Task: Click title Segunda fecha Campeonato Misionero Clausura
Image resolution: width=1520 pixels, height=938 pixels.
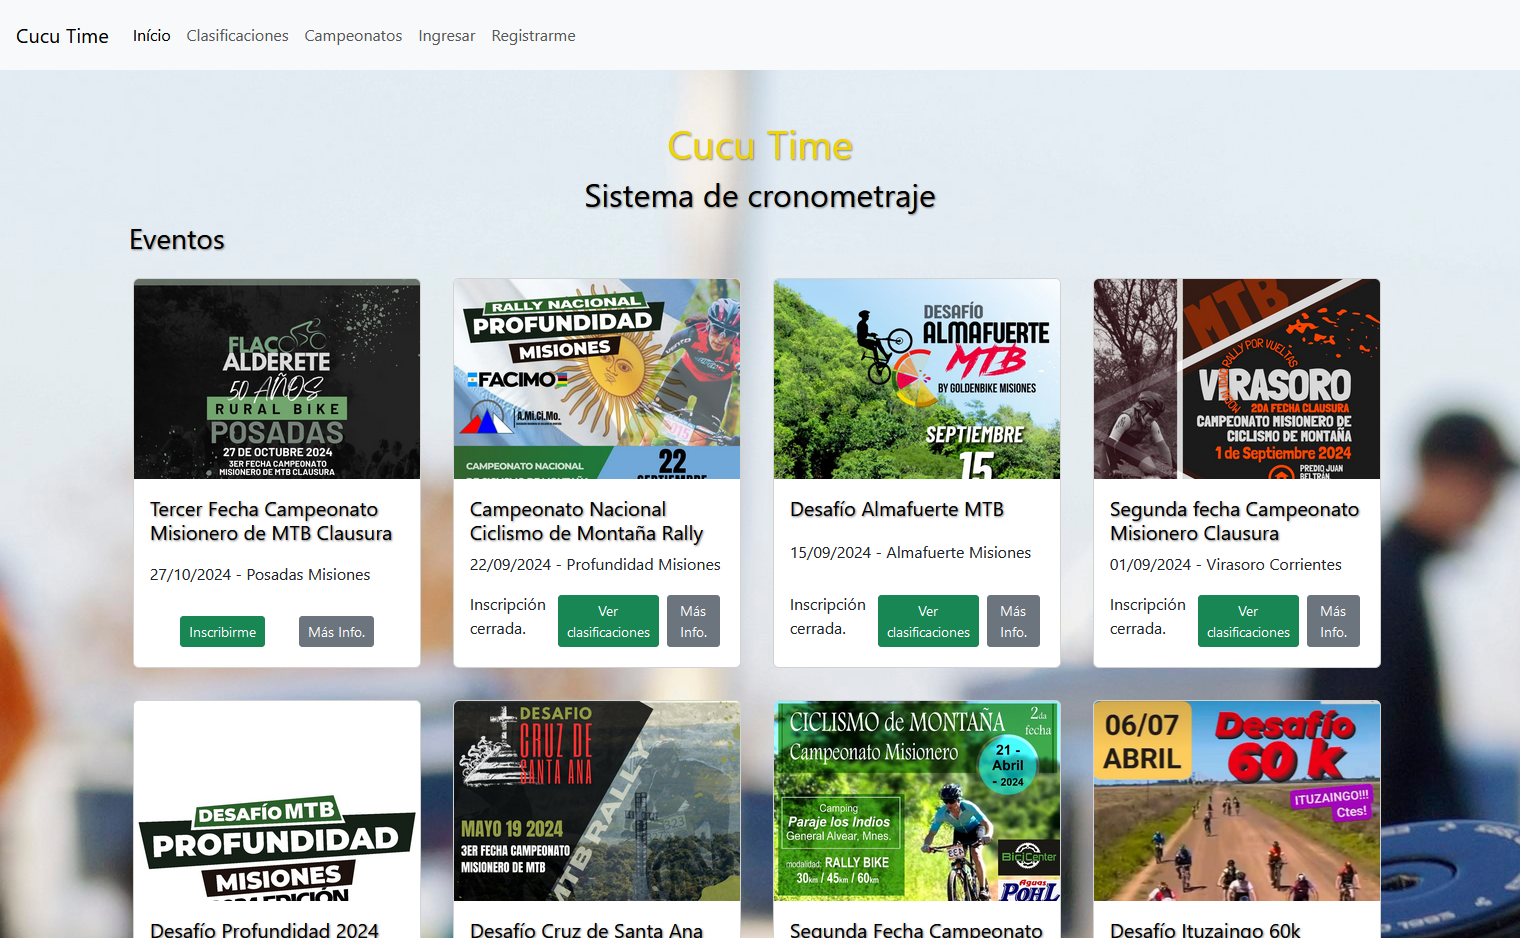Action: (1234, 521)
